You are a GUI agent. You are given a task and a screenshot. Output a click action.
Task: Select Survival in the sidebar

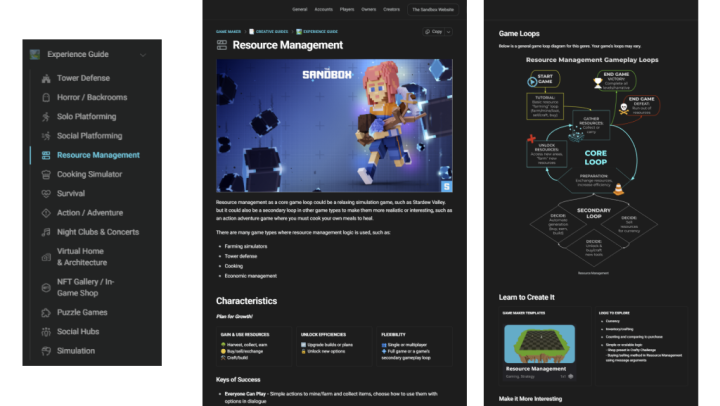coord(71,194)
